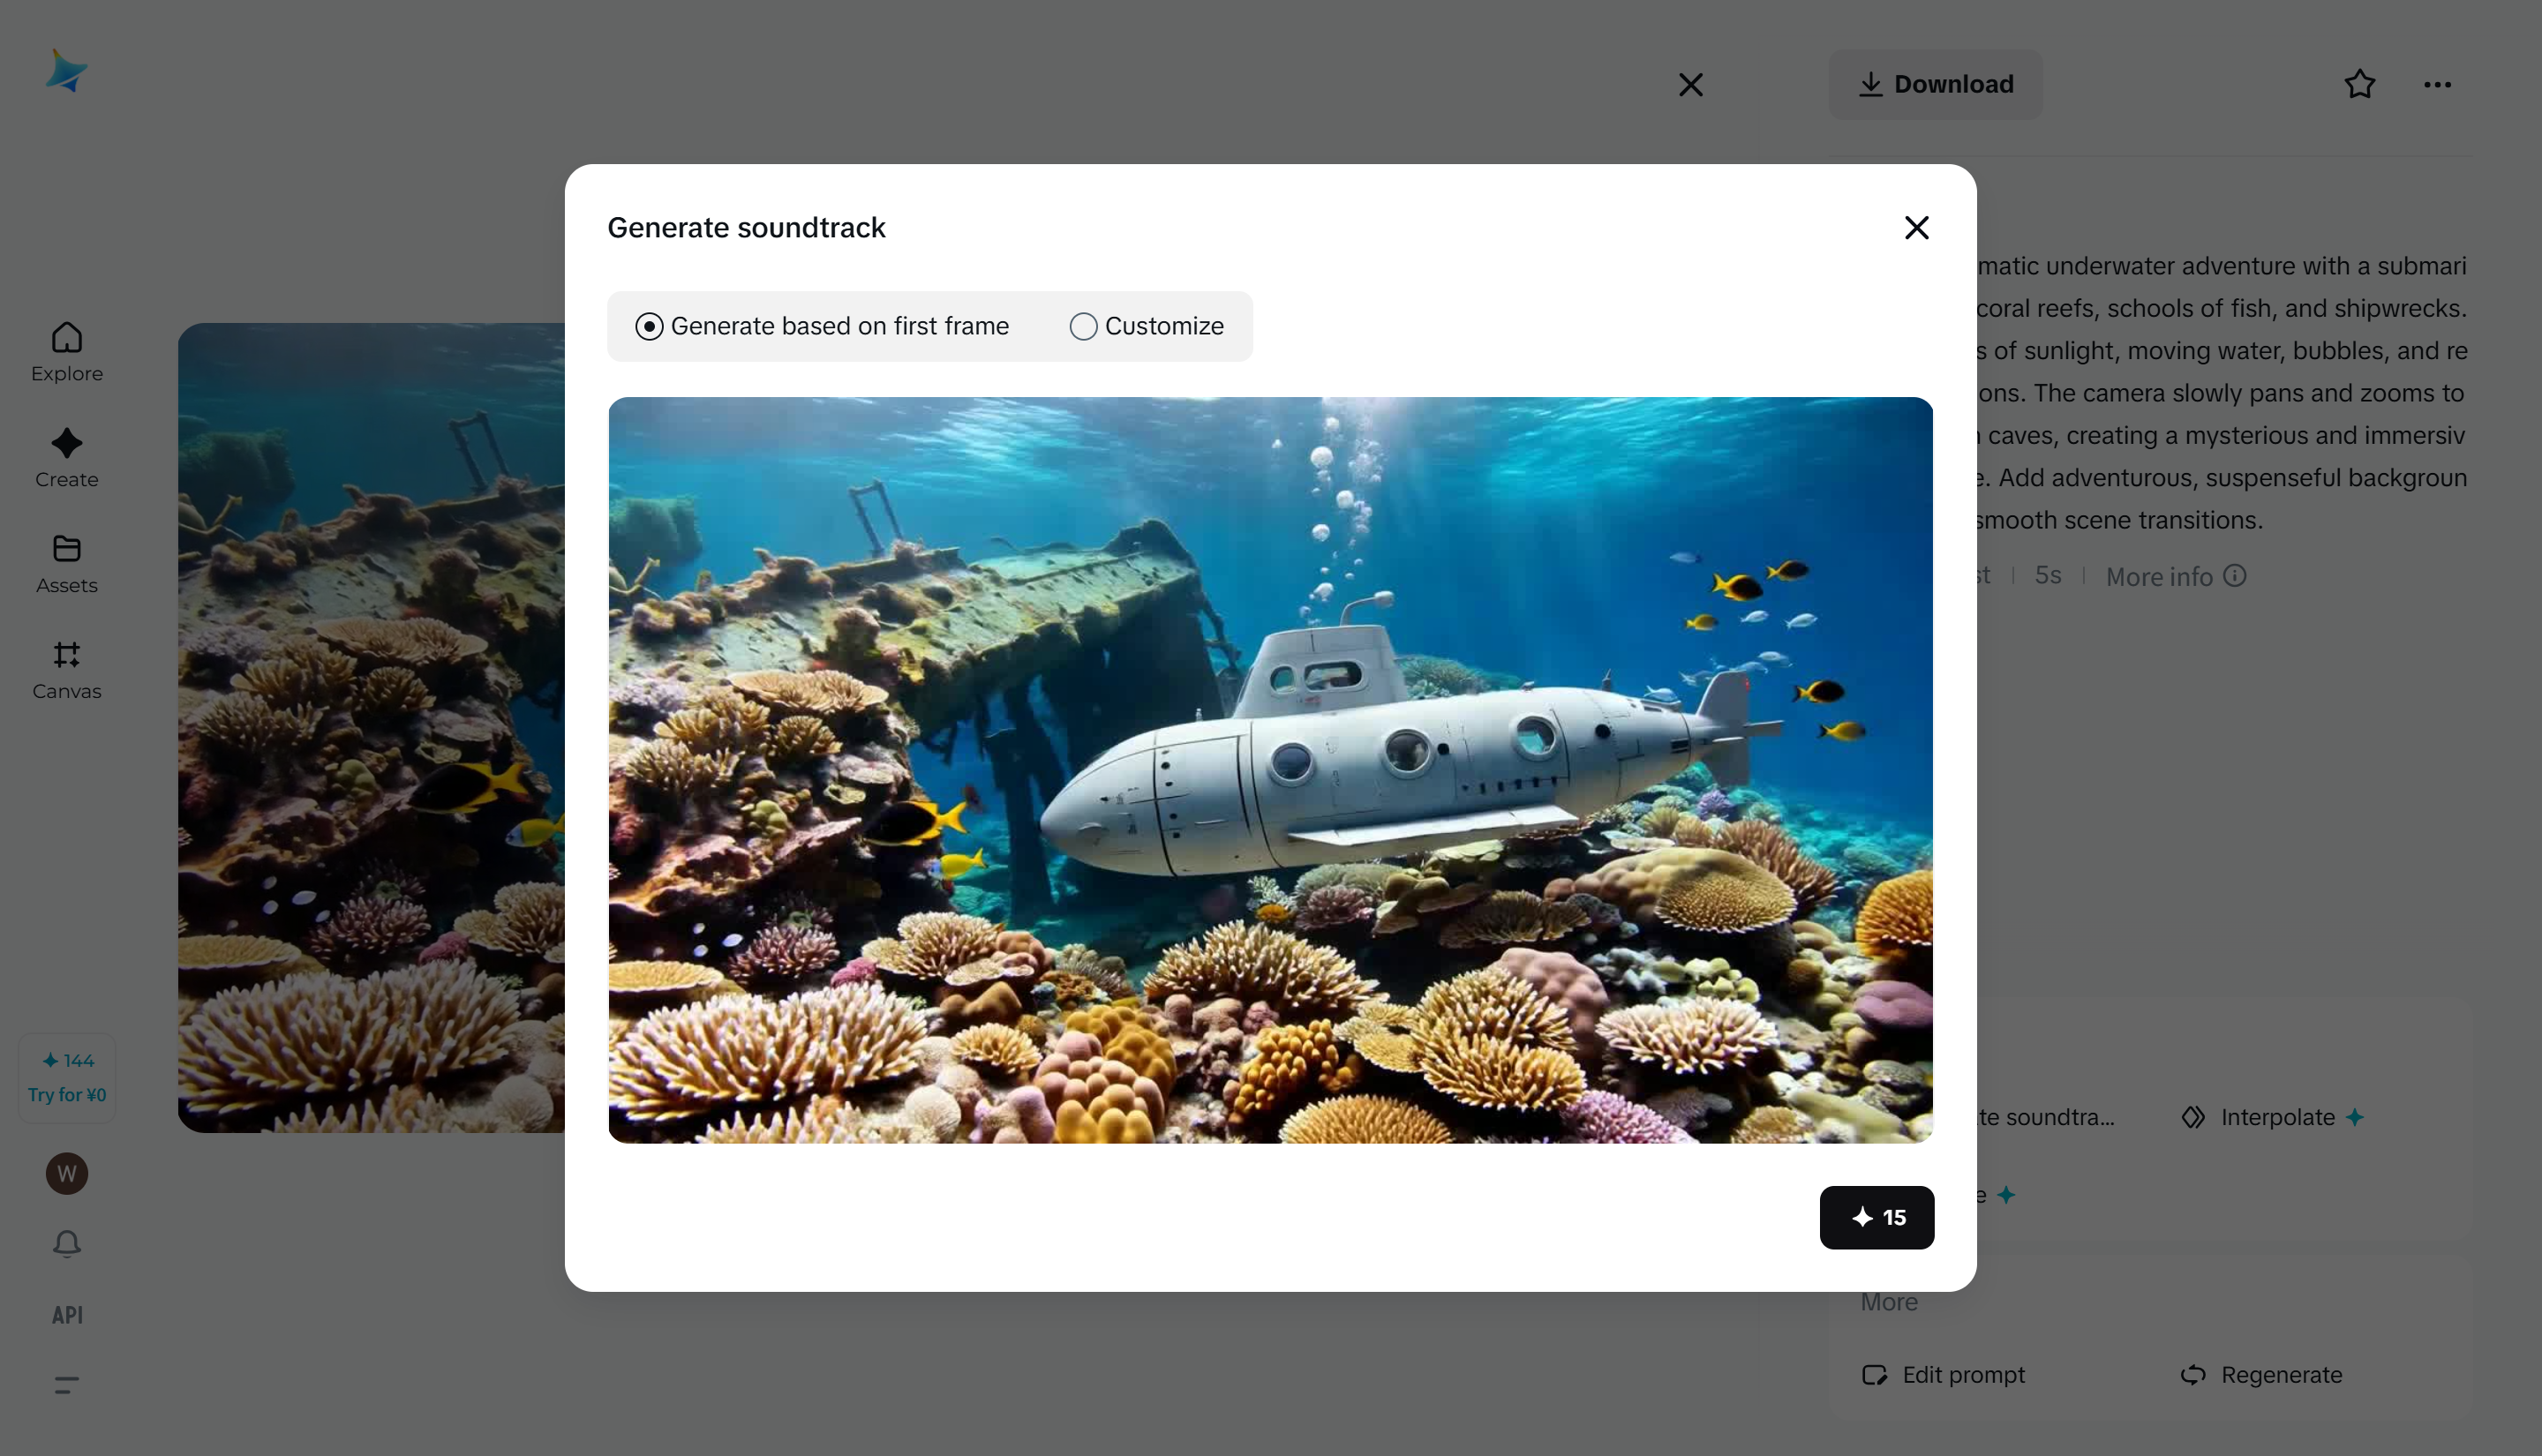The image size is (2542, 1456).
Task: Click the Try for ¥0 link
Action: coord(66,1094)
